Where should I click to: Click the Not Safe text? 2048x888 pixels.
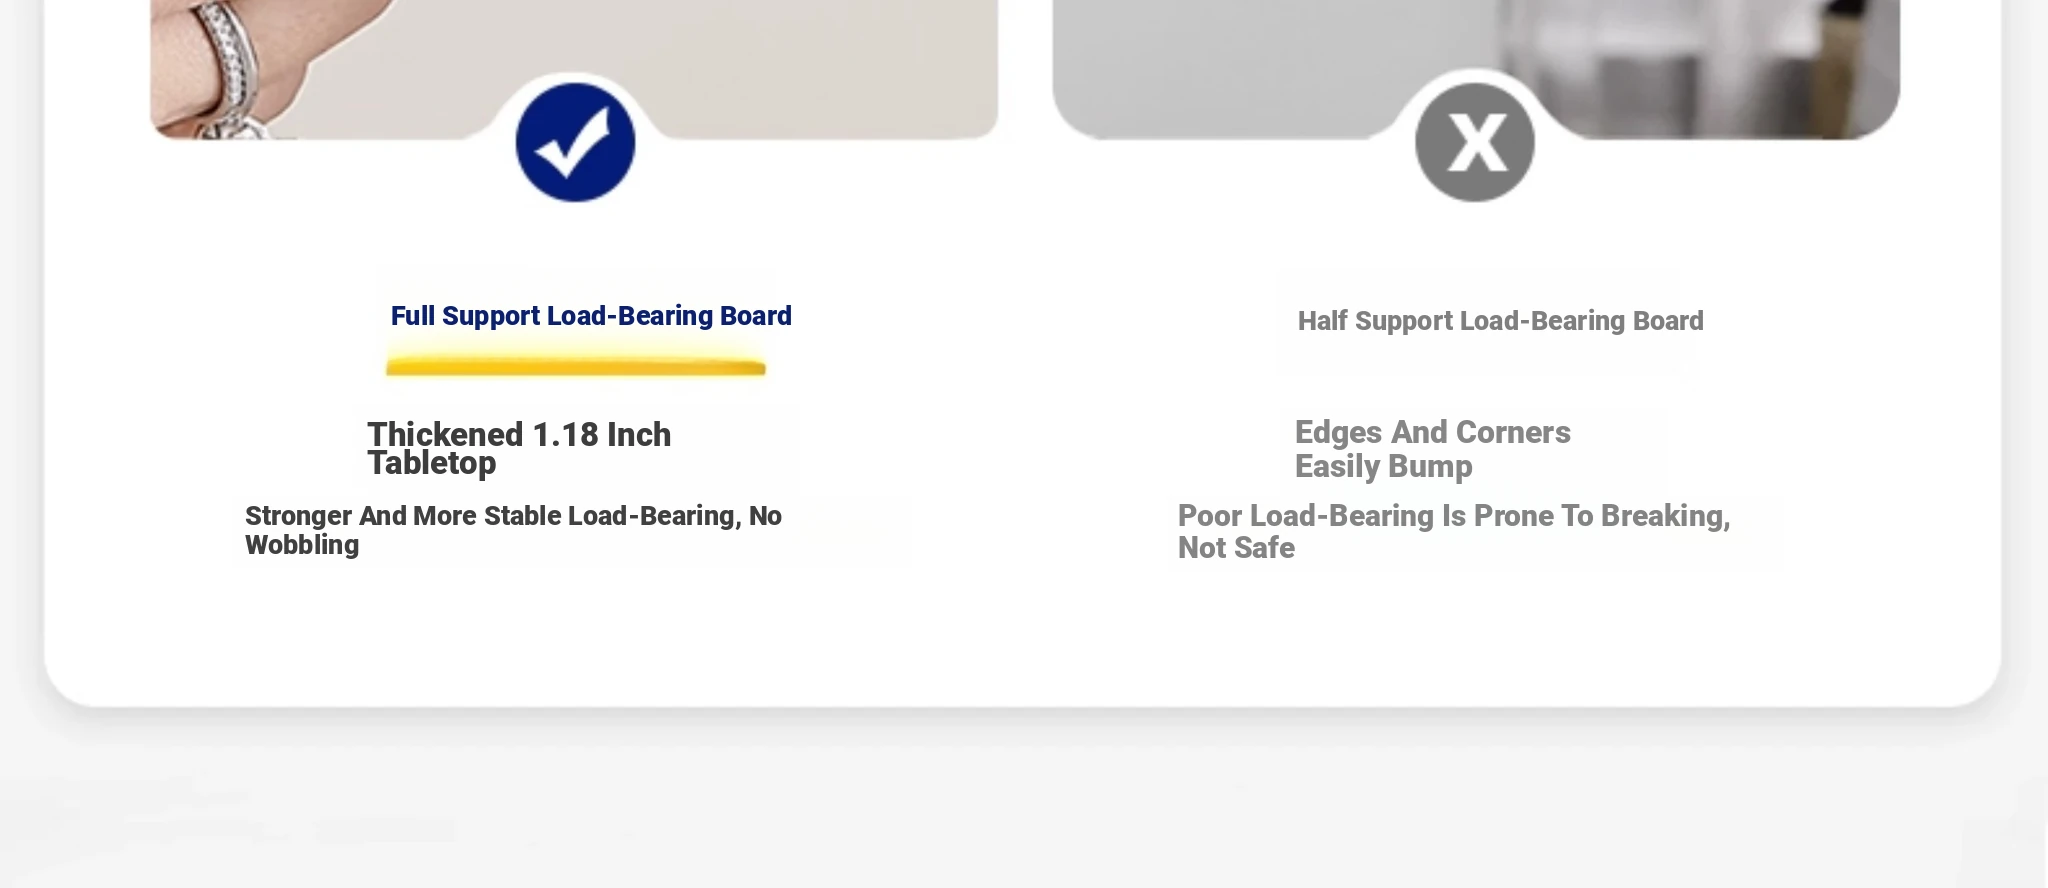(1236, 548)
